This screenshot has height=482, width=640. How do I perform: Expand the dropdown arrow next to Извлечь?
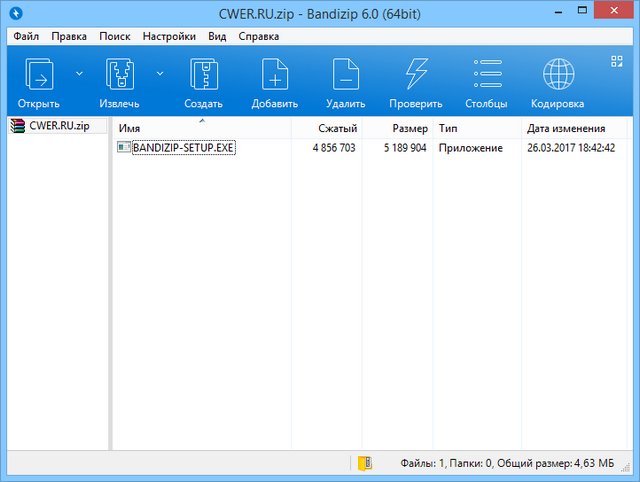(160, 73)
